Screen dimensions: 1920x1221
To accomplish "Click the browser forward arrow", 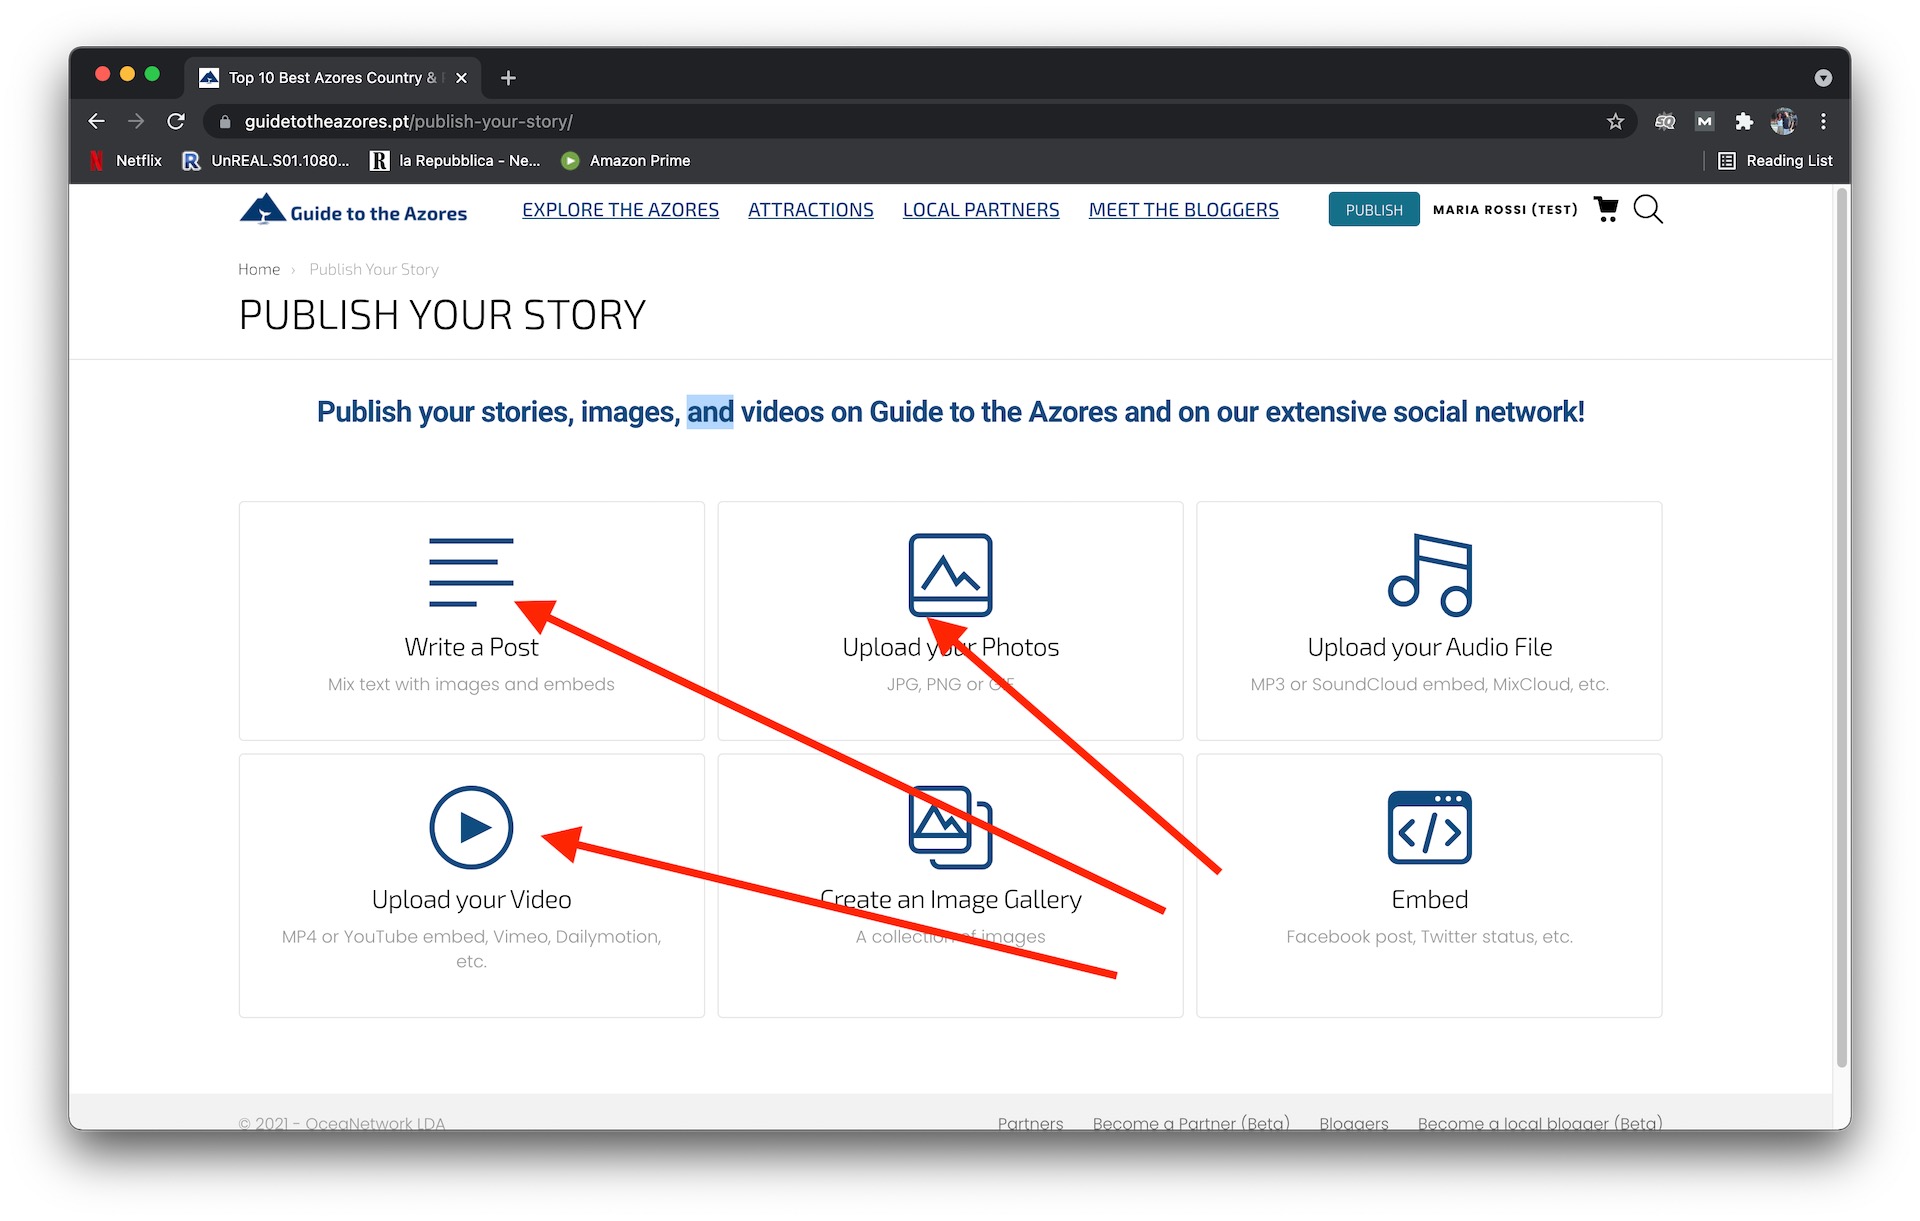I will (136, 121).
